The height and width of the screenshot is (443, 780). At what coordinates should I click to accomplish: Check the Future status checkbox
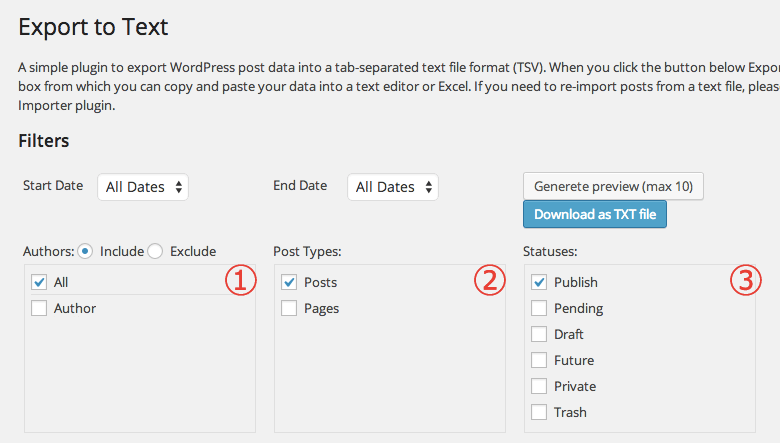pos(539,359)
